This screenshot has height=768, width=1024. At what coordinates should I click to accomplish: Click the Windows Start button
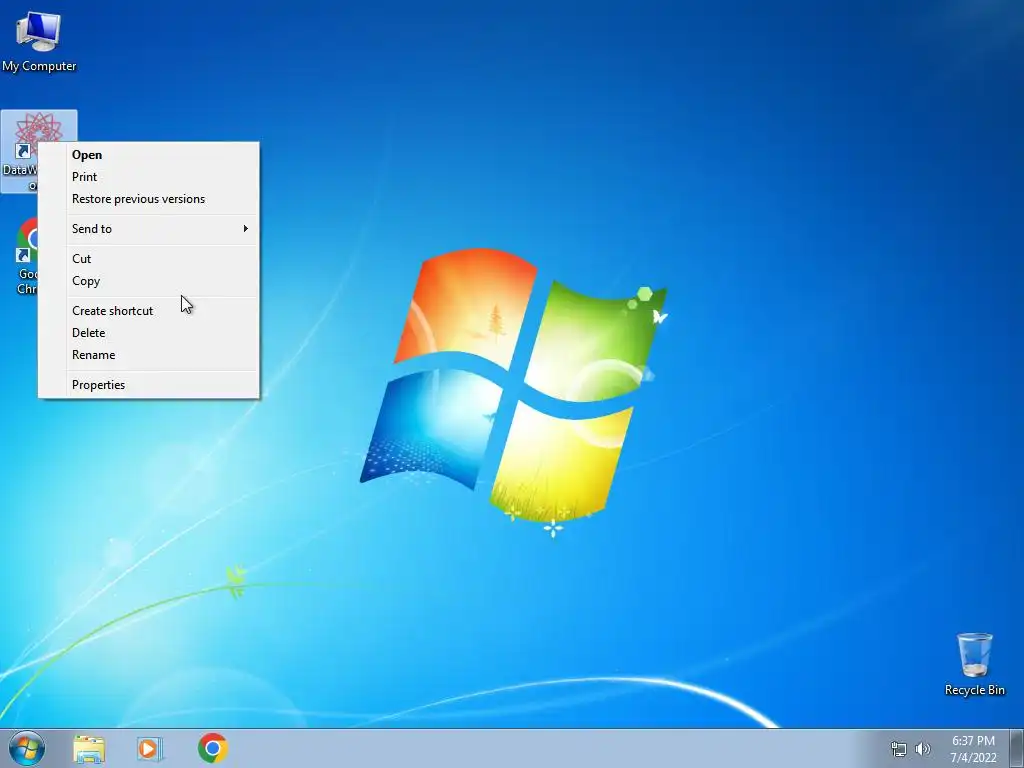(x=27, y=748)
